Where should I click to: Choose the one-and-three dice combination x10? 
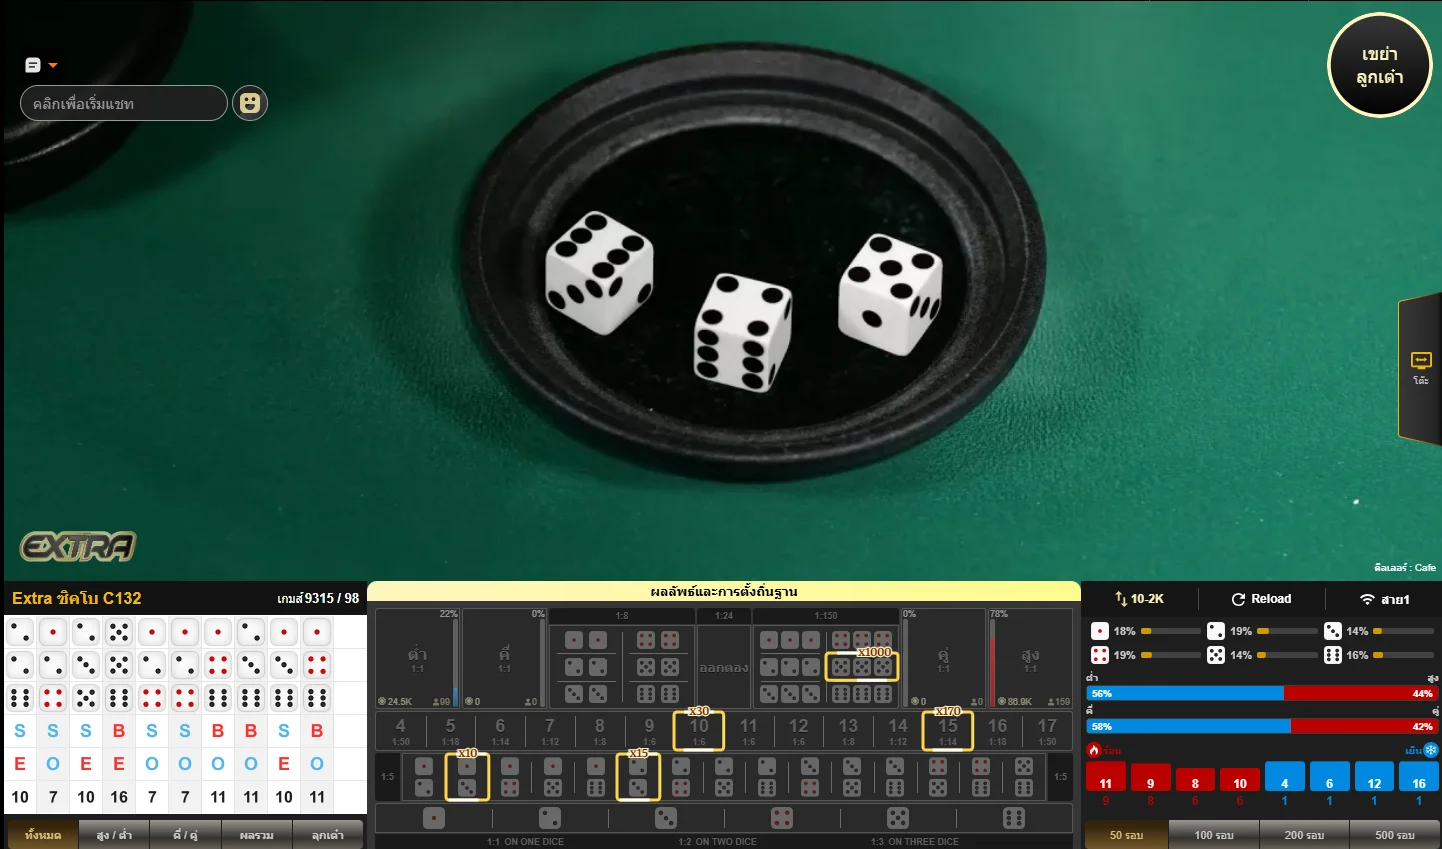[467, 777]
